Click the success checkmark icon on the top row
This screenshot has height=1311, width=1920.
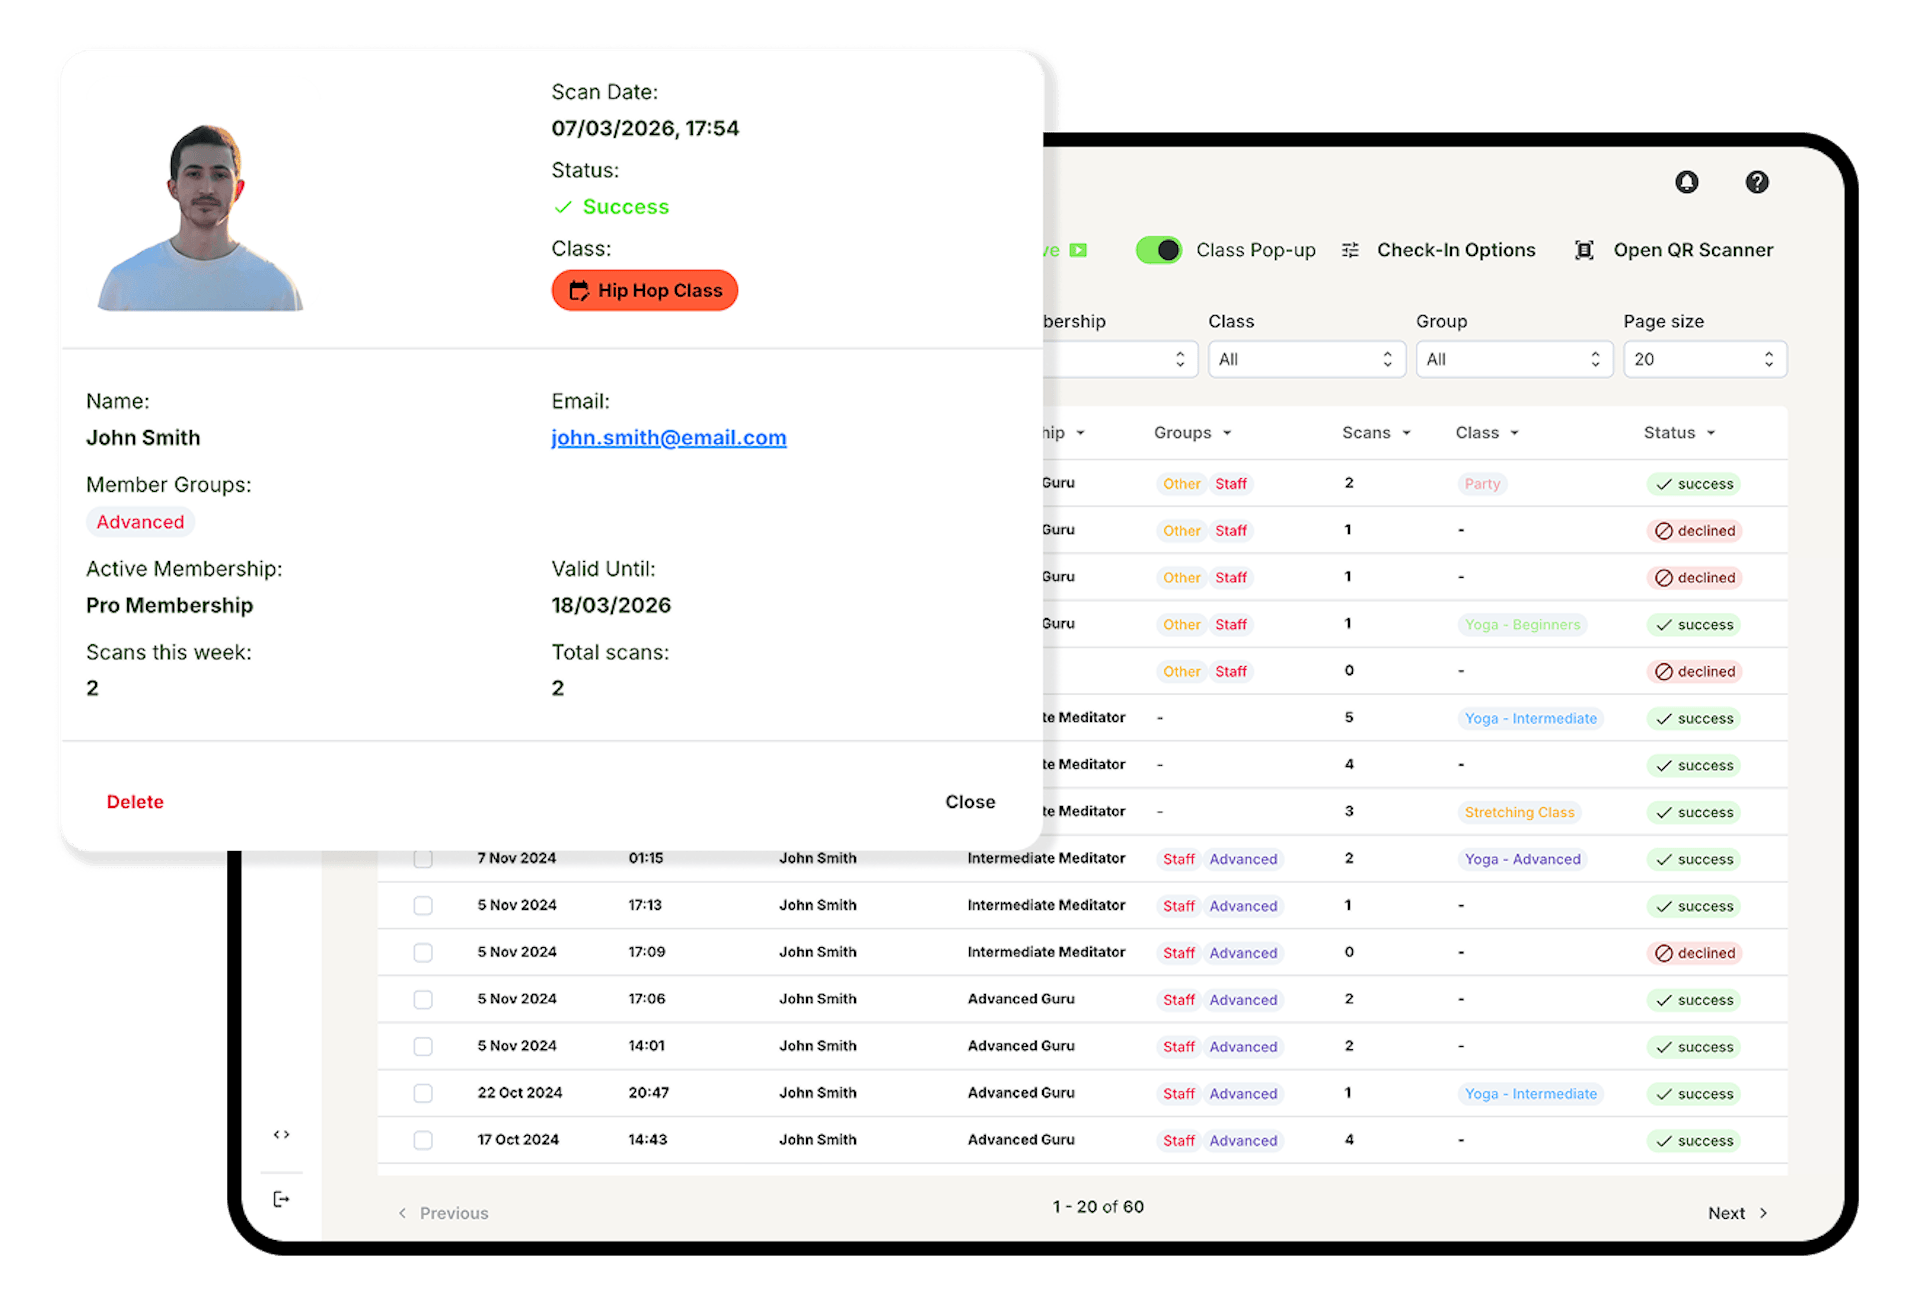pos(1666,483)
